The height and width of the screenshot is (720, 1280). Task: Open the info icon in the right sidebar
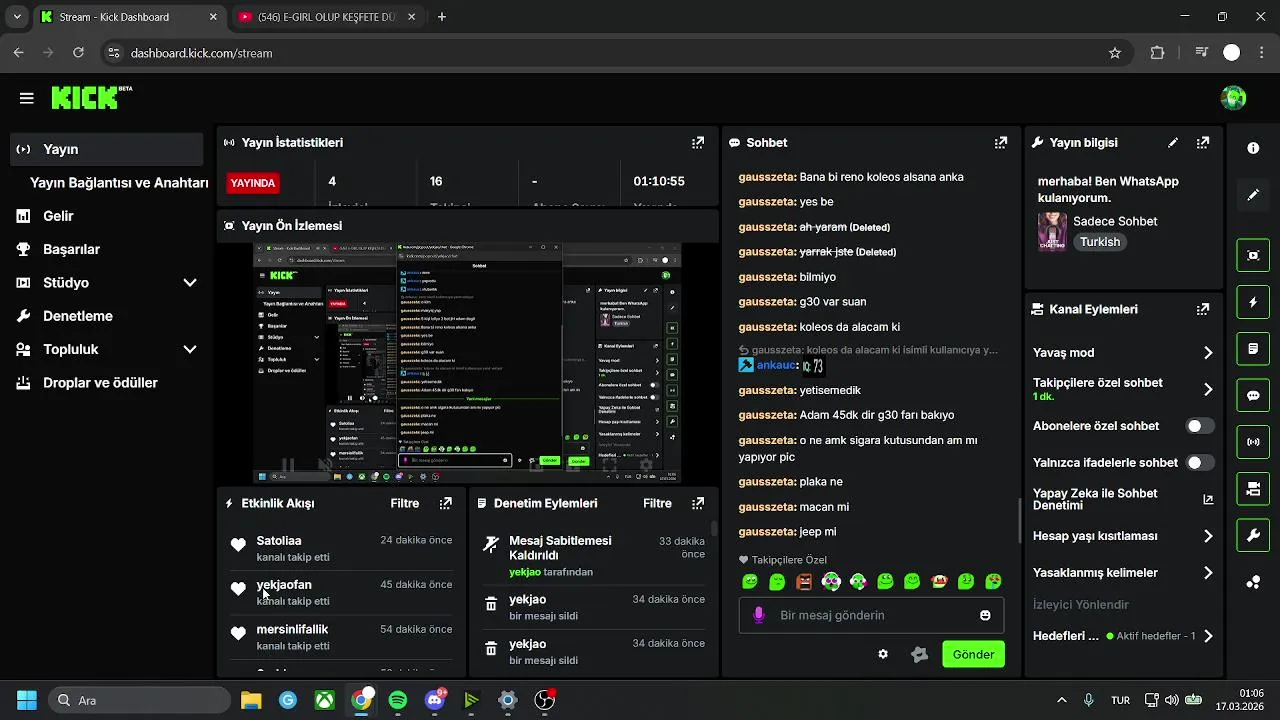pos(1253,148)
